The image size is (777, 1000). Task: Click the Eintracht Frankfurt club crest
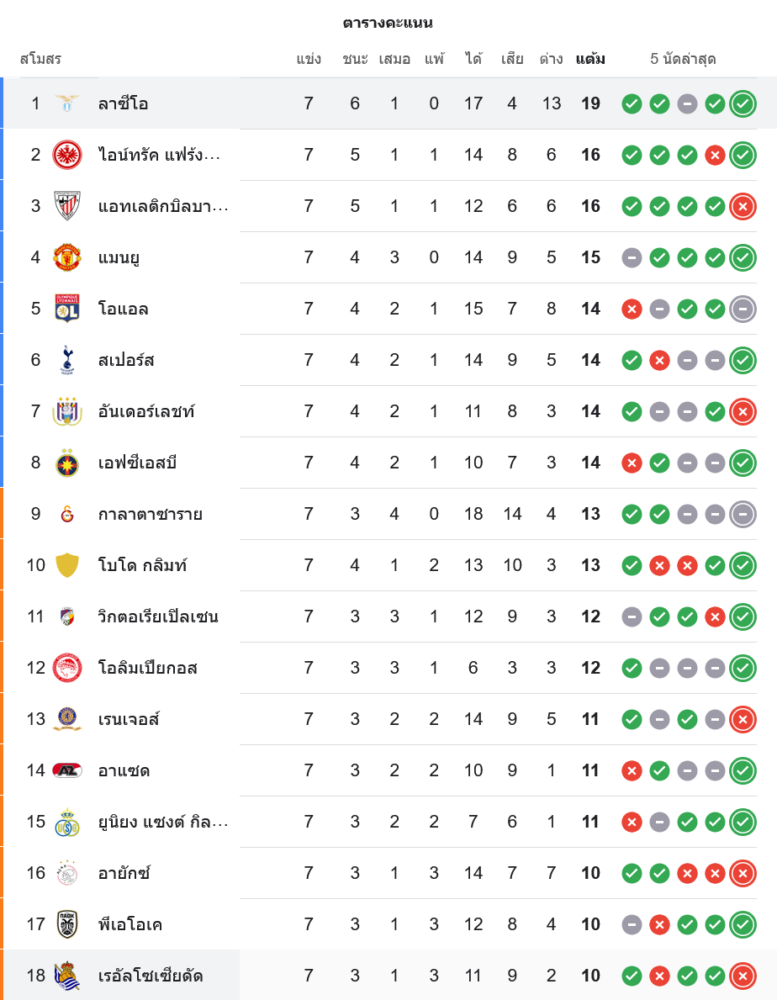(x=67, y=155)
